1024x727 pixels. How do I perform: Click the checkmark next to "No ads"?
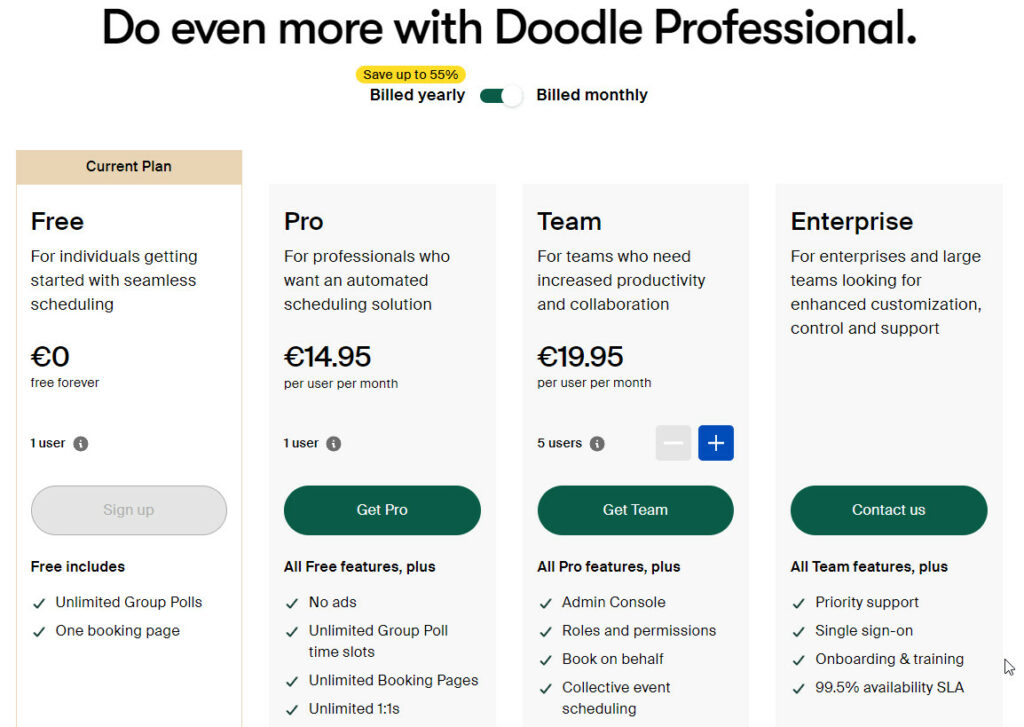click(x=292, y=602)
